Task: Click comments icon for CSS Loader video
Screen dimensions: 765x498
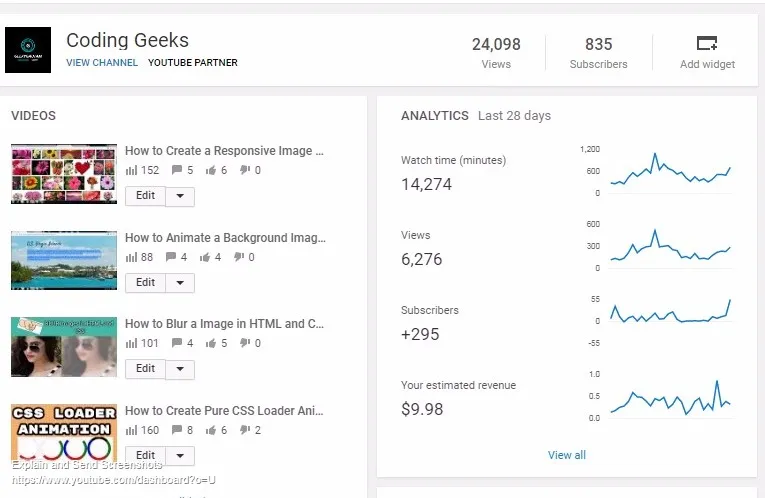Action: 177,430
